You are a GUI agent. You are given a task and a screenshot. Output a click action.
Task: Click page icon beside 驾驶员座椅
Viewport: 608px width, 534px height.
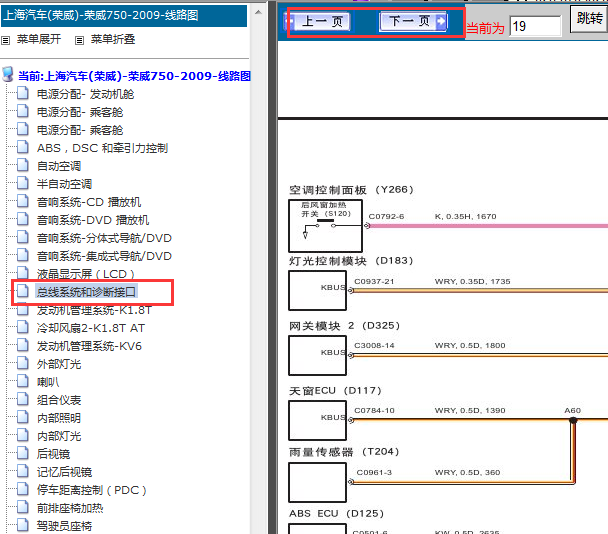(23, 525)
